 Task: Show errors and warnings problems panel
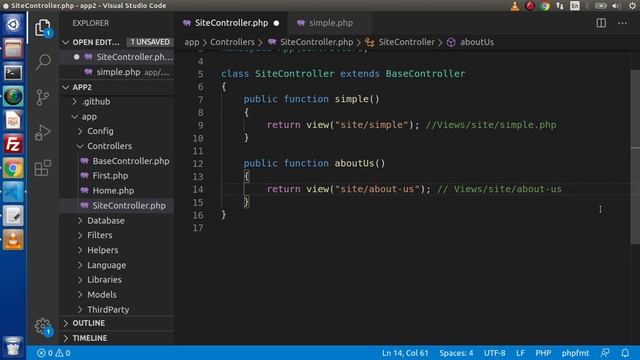pos(53,353)
